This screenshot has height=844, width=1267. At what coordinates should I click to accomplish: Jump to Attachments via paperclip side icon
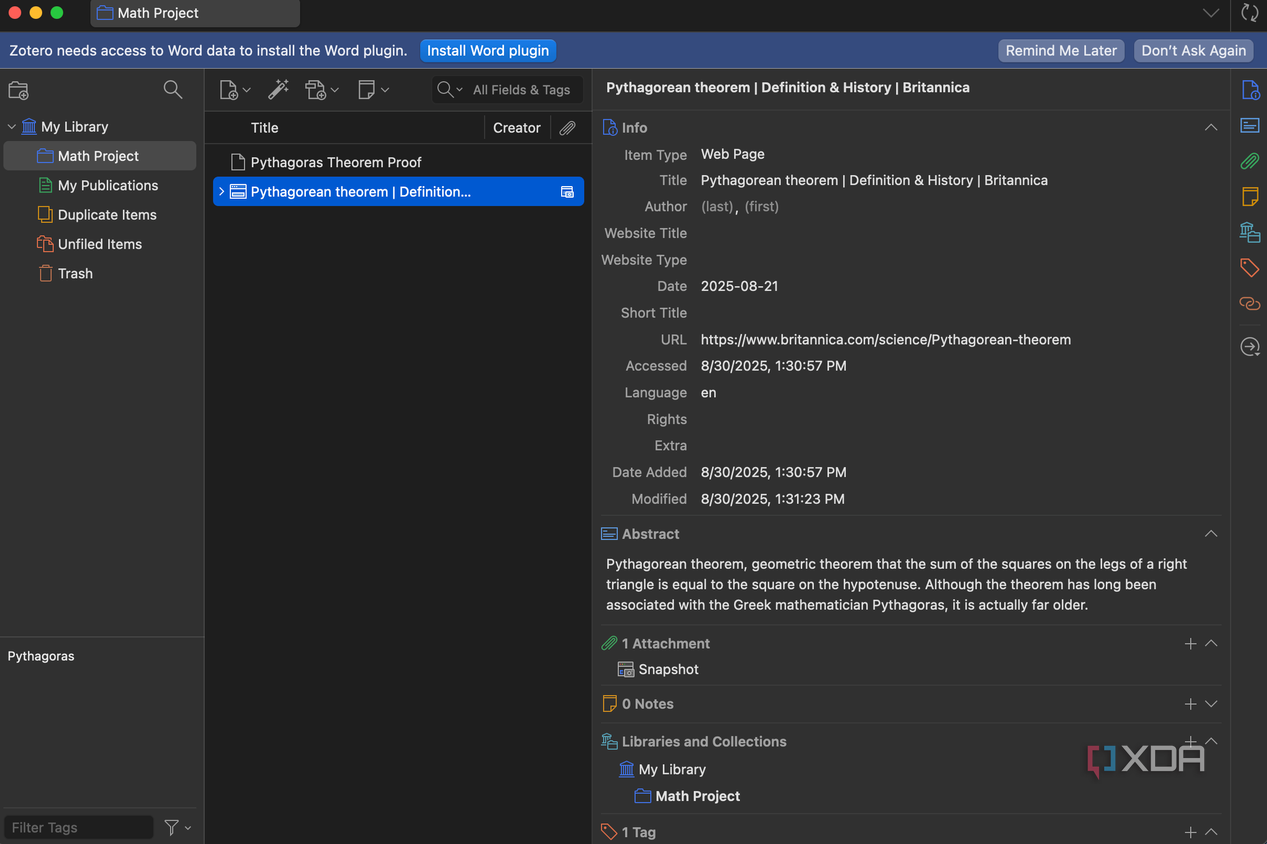pyautogui.click(x=1250, y=161)
